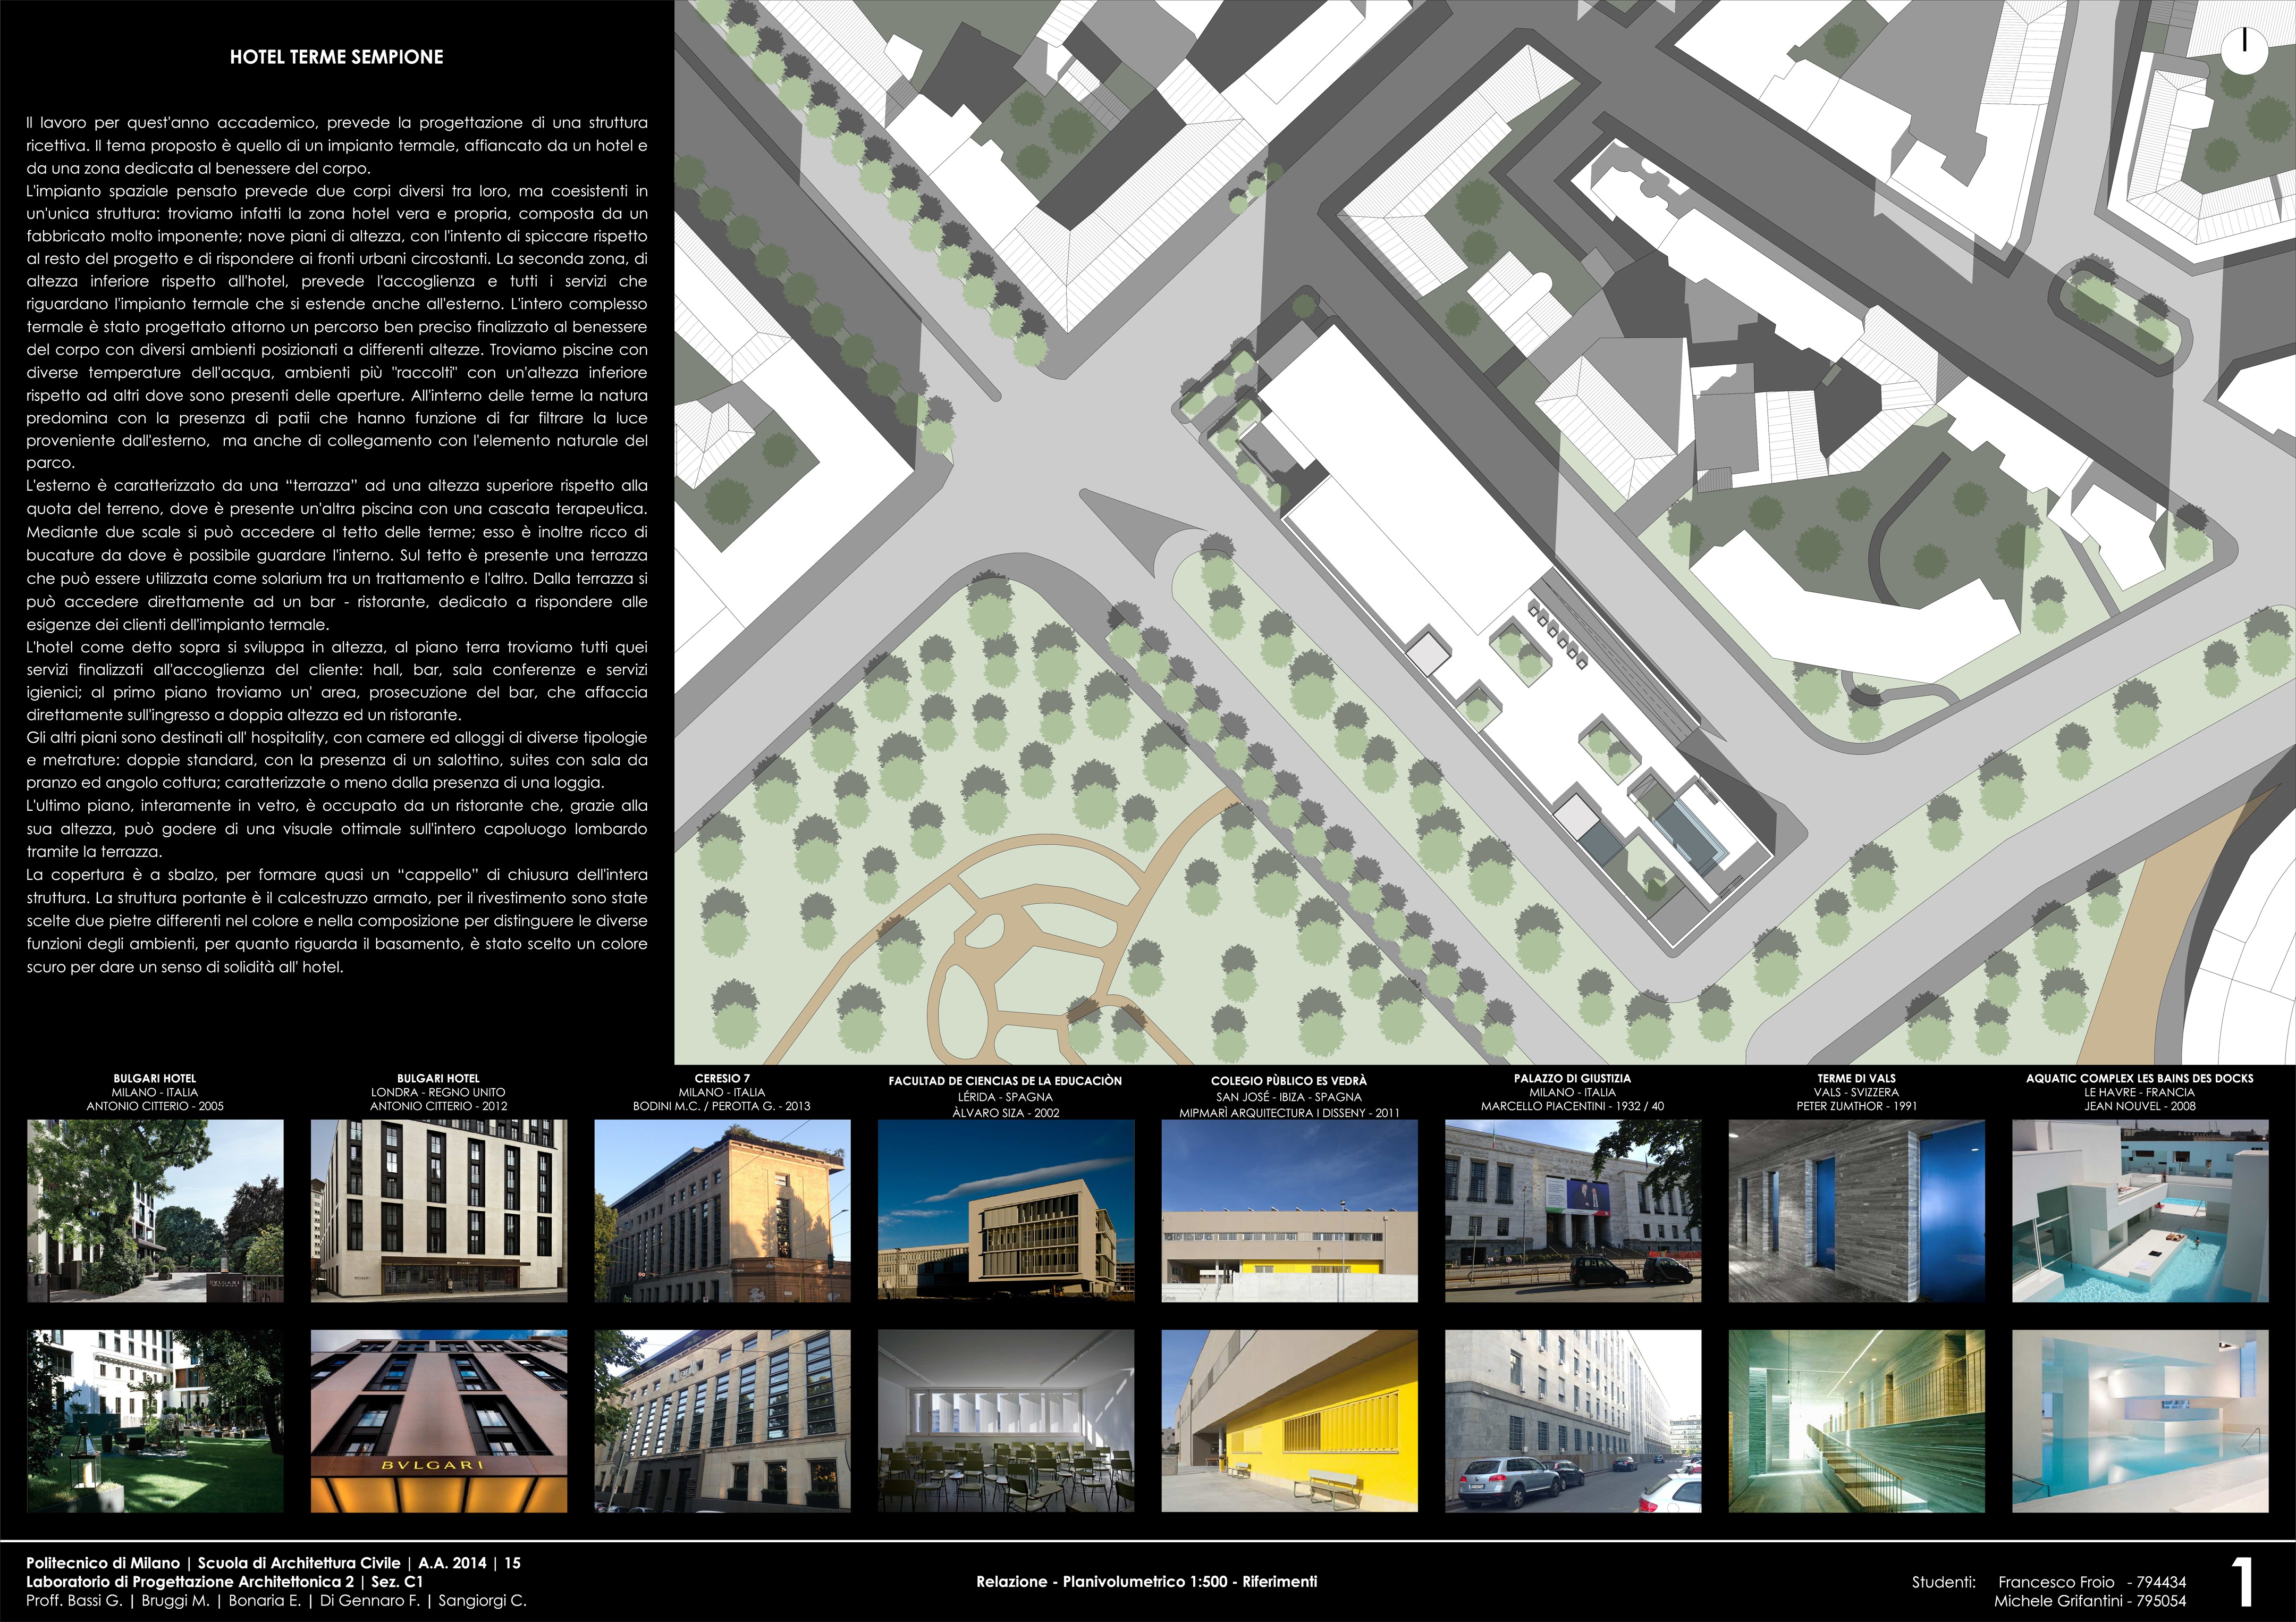Click 'MIPMARÌ ARQUITECTURA I DISSENY - 2011'
This screenshot has width=2296, height=1622.
tap(1289, 1113)
